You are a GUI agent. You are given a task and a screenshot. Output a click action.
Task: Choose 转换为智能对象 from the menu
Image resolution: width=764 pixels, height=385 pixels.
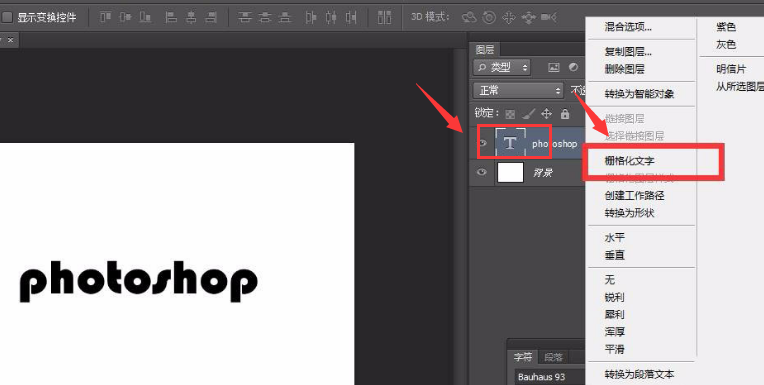tap(639, 94)
